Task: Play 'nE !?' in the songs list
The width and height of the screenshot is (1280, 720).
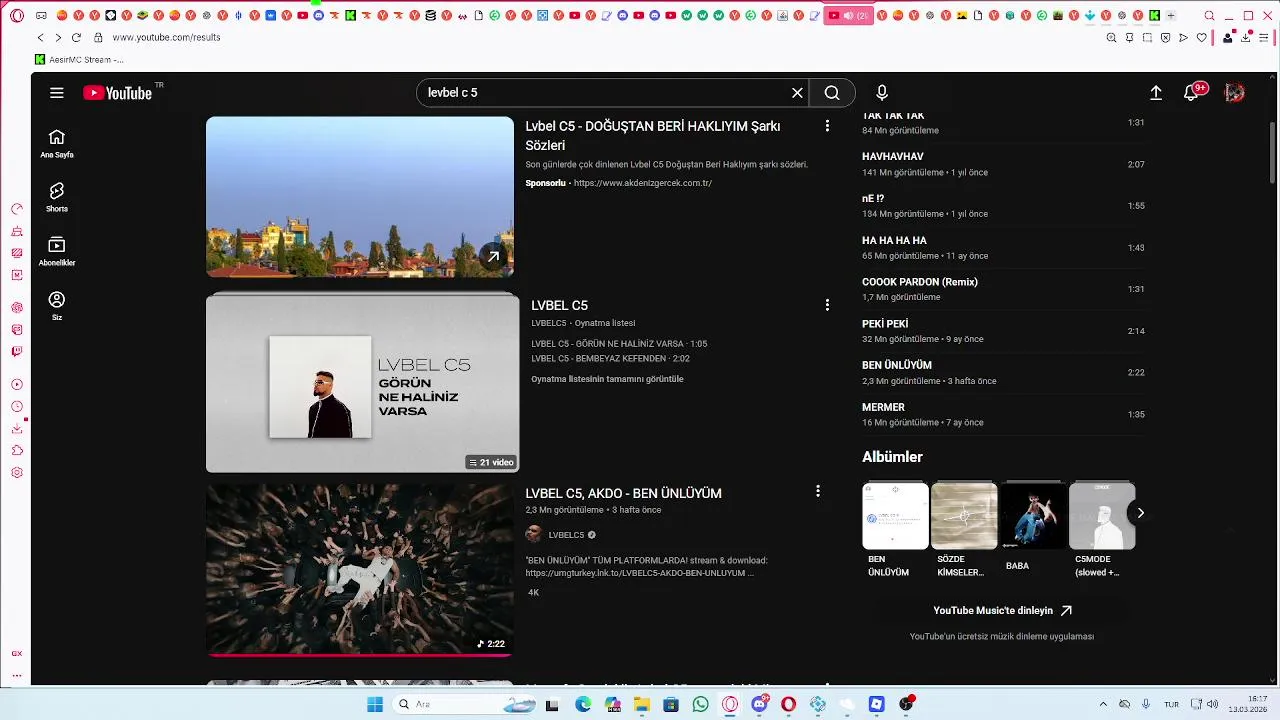Action: [x=1004, y=206]
